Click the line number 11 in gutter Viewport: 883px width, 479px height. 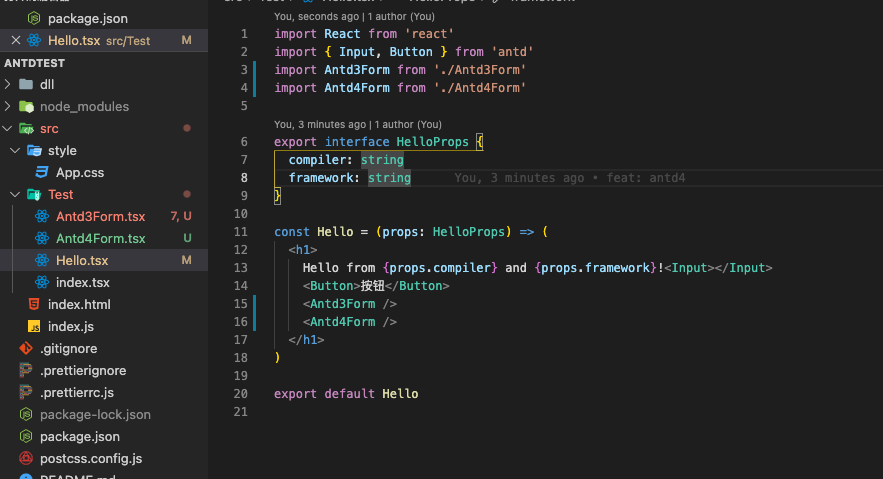[240, 232]
